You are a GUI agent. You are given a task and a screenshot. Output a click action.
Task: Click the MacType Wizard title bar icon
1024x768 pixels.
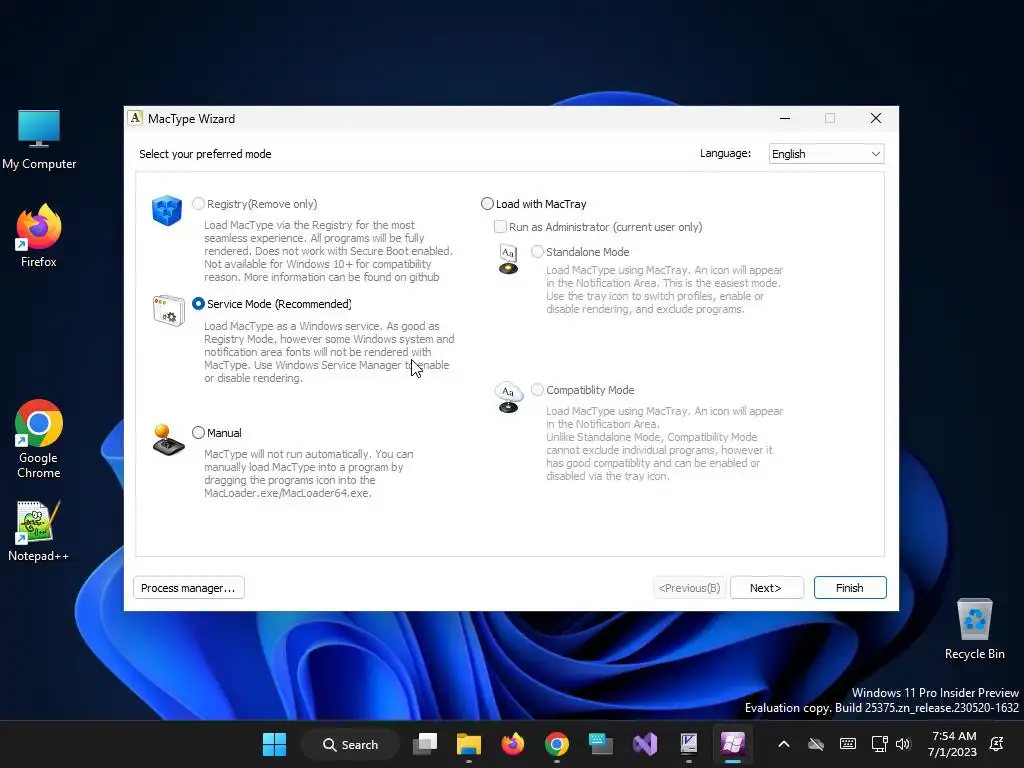[x=135, y=118]
